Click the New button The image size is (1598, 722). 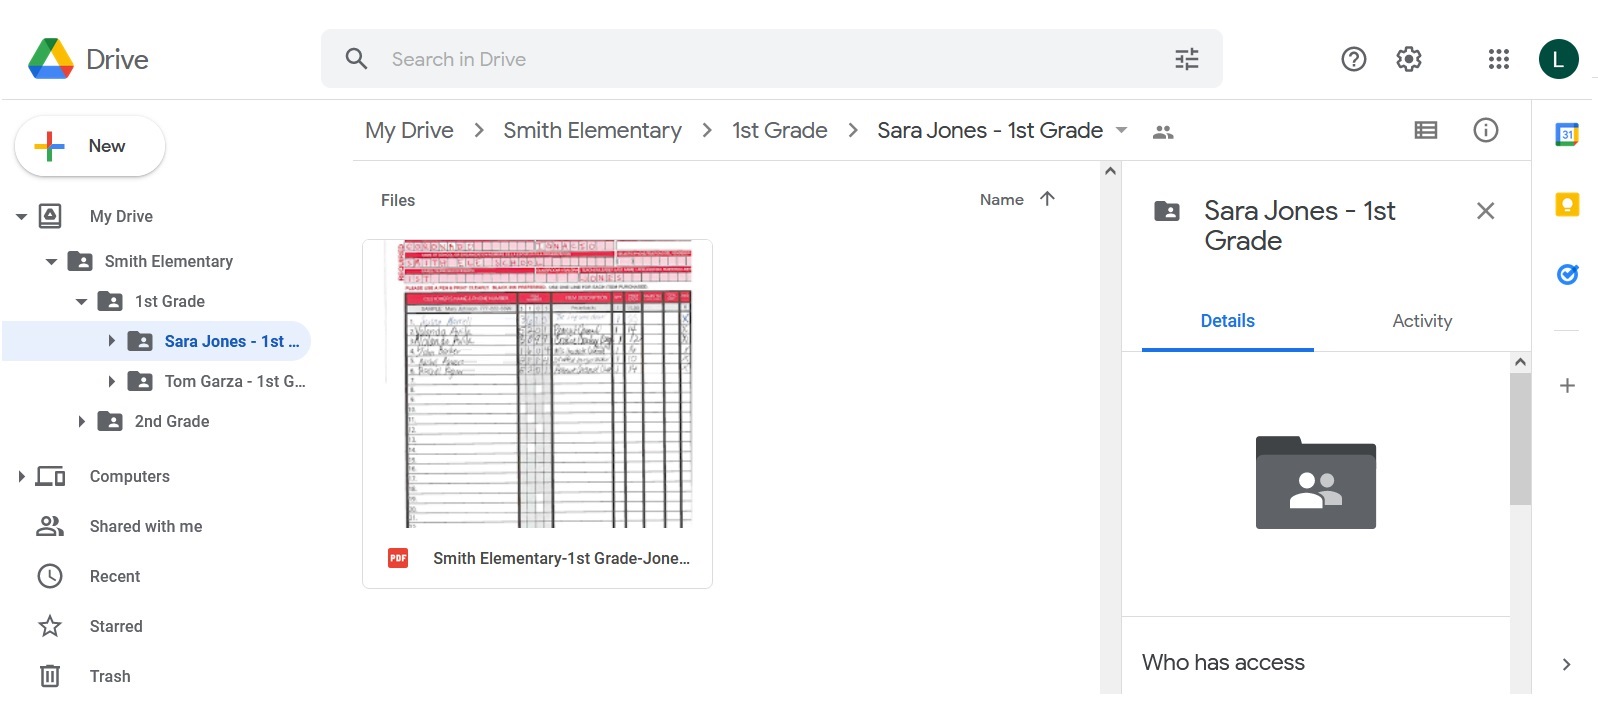coord(90,146)
